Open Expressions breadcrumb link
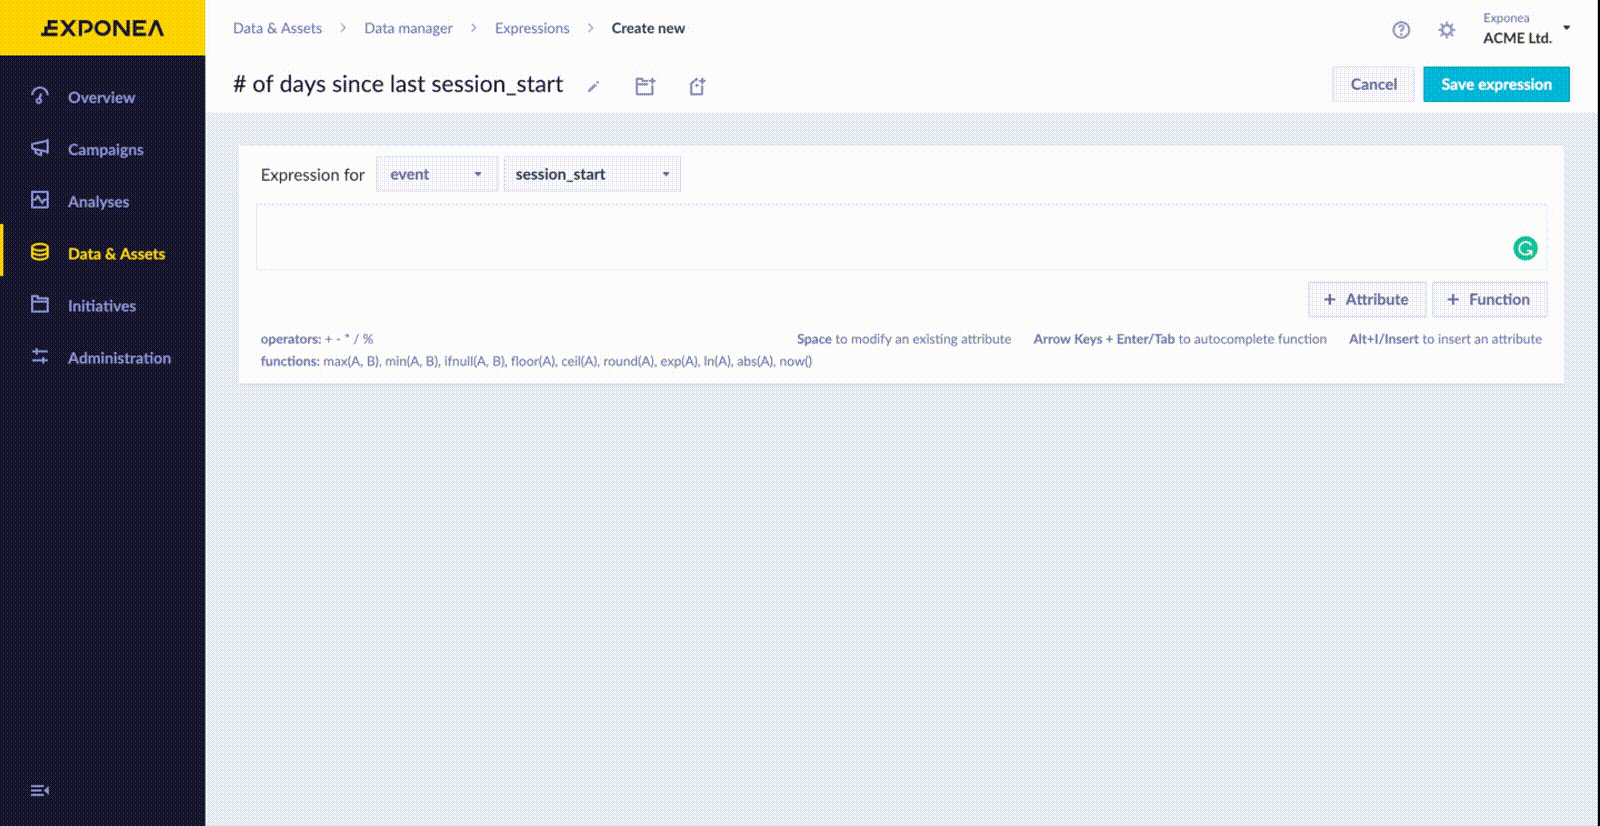This screenshot has height=826, width=1600. tap(532, 28)
